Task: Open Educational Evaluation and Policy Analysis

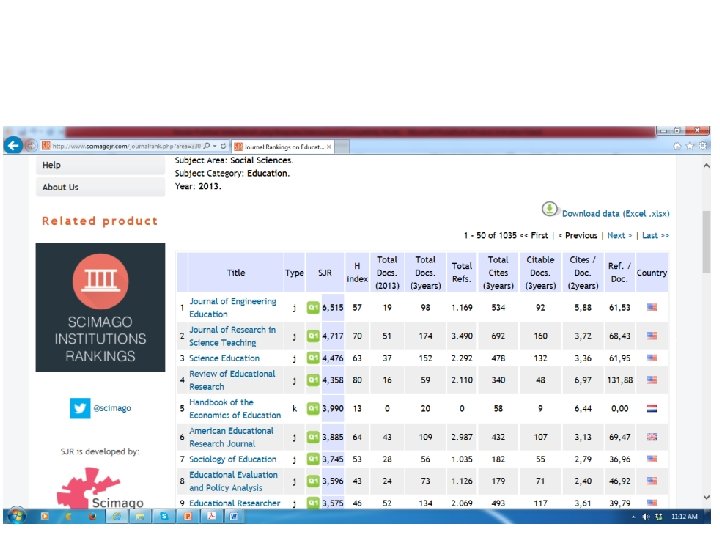Action: pos(233,481)
